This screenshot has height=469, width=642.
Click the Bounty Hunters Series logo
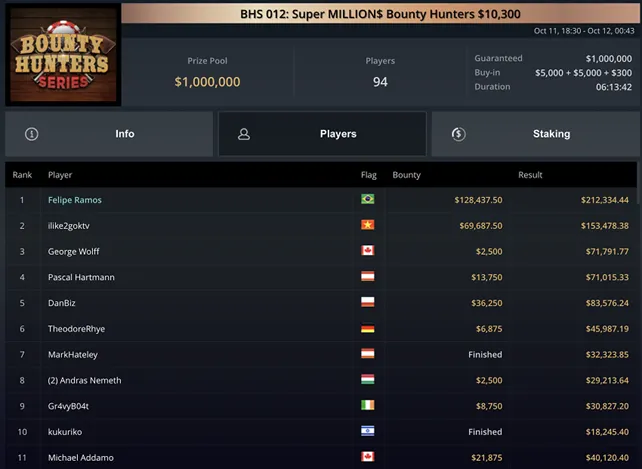(x=63, y=54)
